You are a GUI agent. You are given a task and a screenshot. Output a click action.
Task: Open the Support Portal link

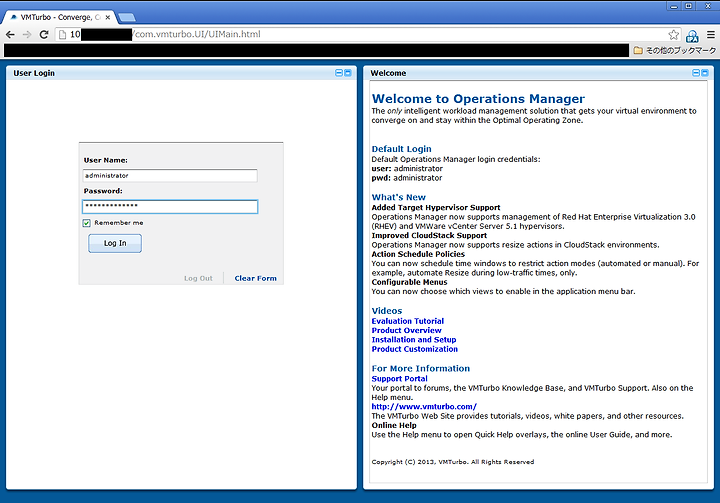(399, 379)
